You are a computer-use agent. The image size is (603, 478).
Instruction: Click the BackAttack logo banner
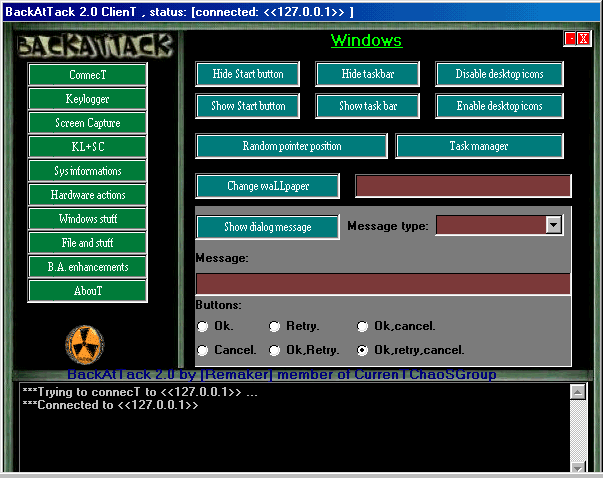[95, 46]
